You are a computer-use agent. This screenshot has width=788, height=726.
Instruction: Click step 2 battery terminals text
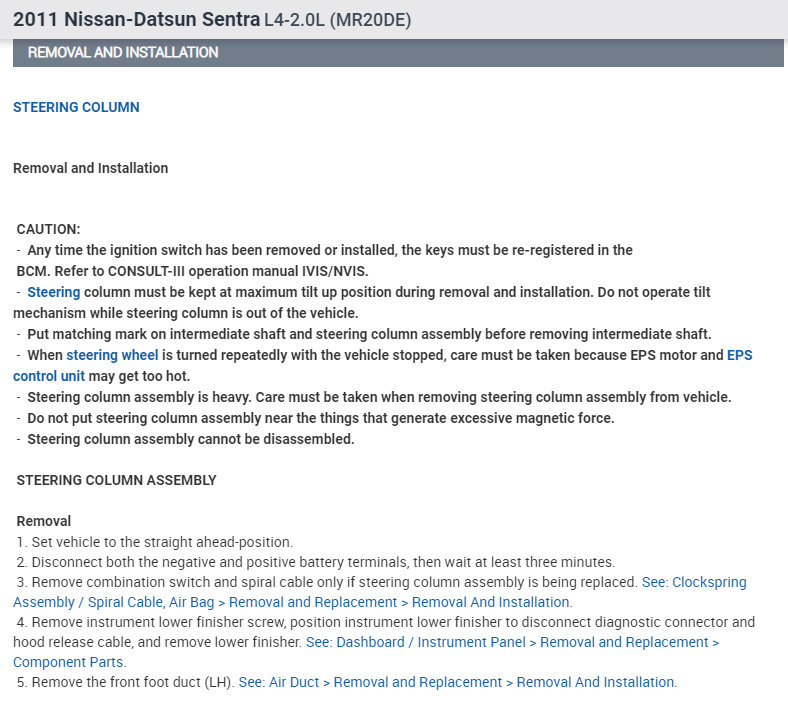coord(316,562)
